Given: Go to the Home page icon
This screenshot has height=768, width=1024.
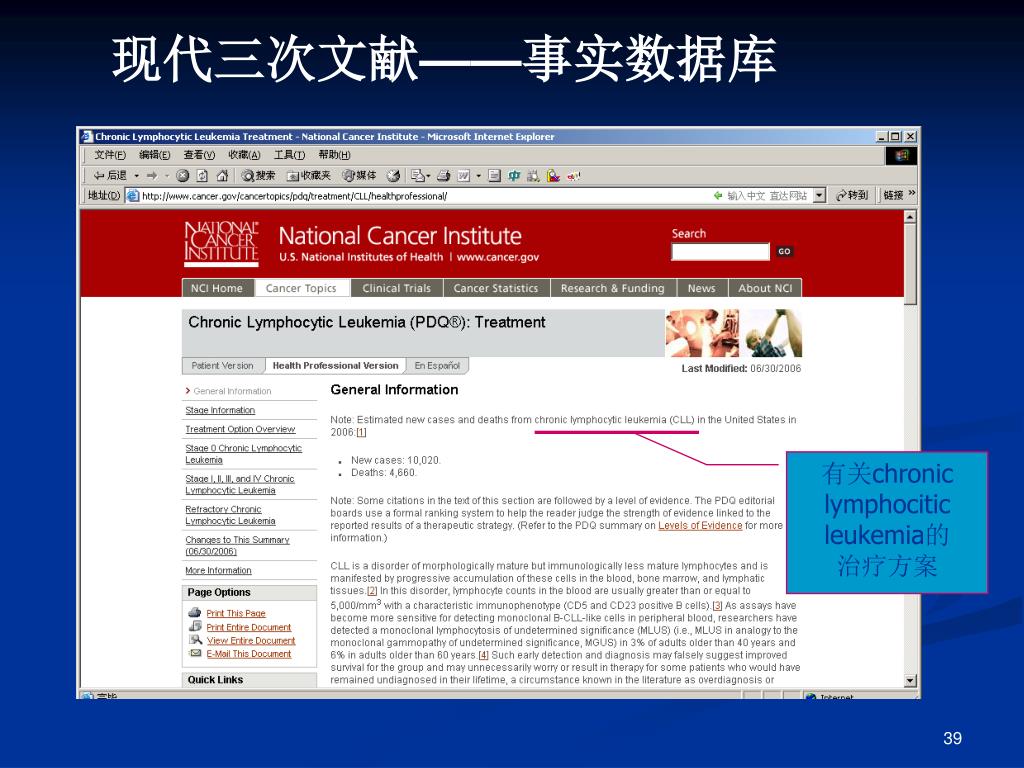Looking at the screenshot, I should [222, 176].
